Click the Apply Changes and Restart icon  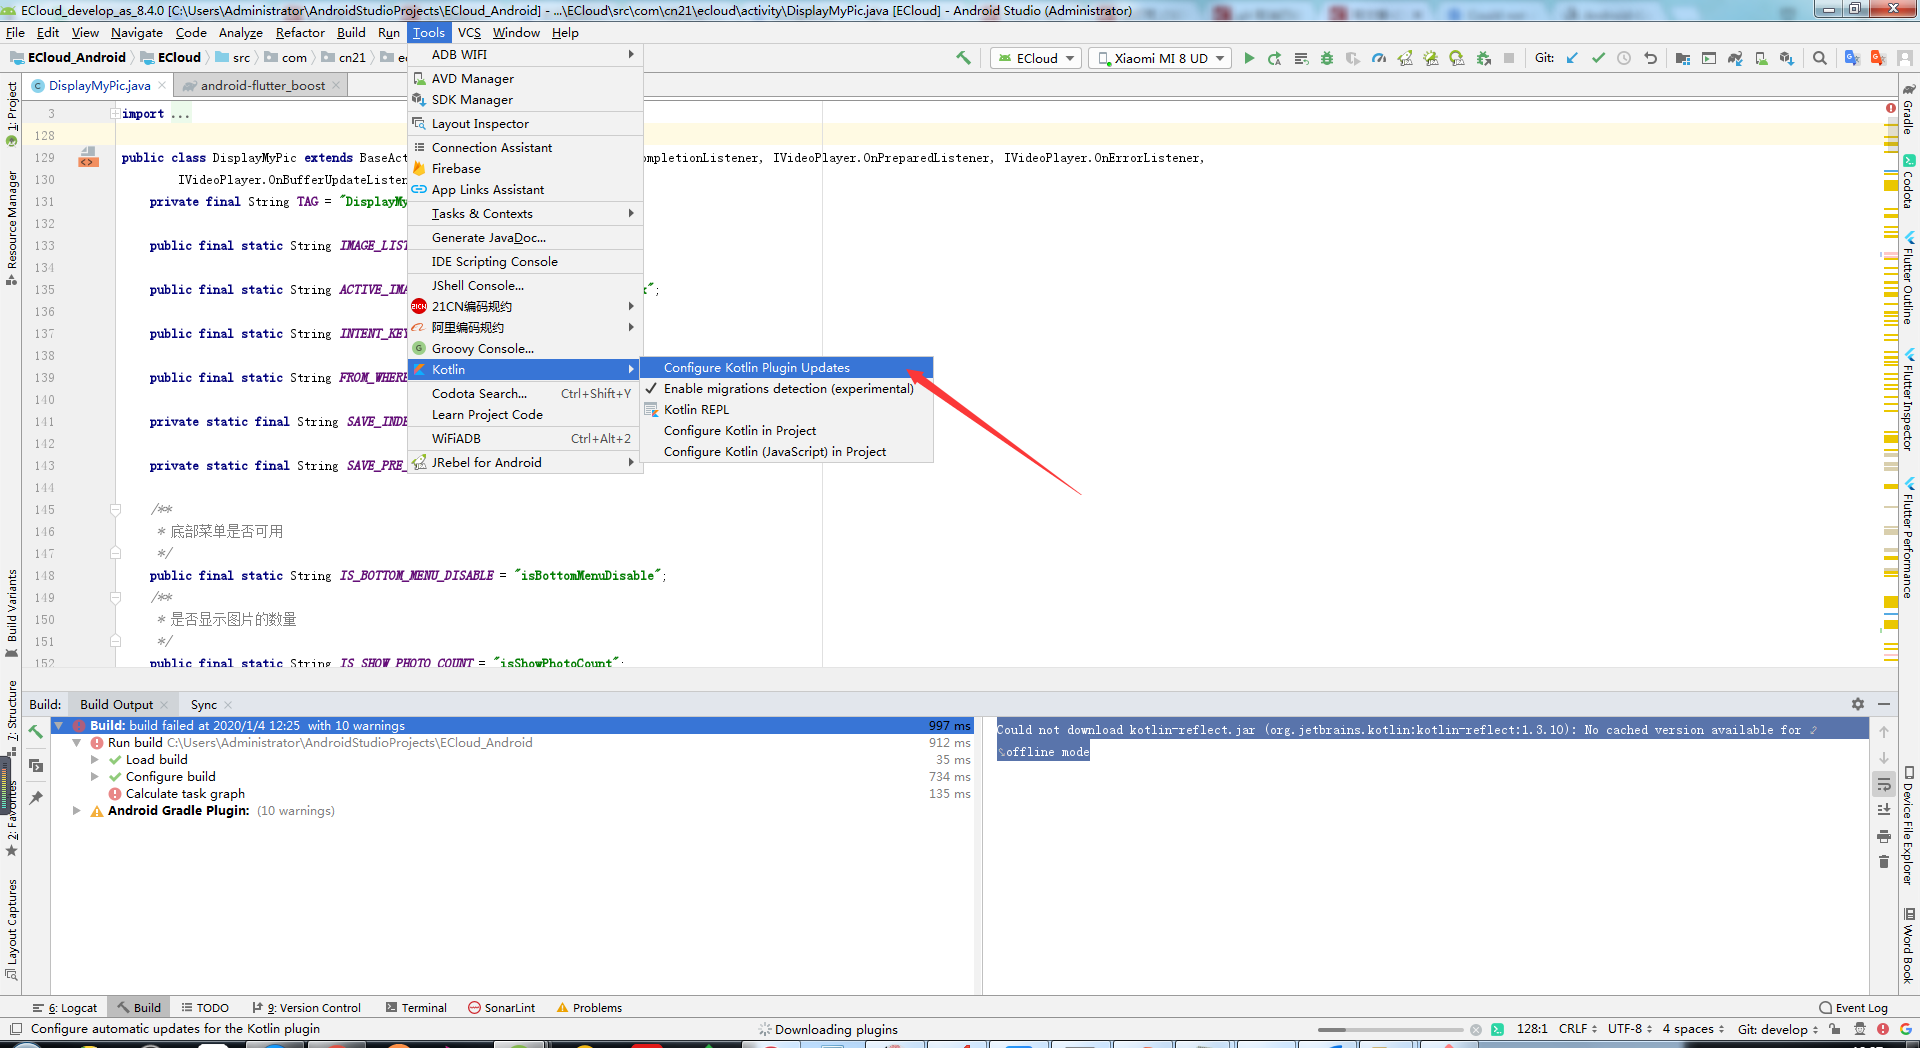click(x=1274, y=58)
